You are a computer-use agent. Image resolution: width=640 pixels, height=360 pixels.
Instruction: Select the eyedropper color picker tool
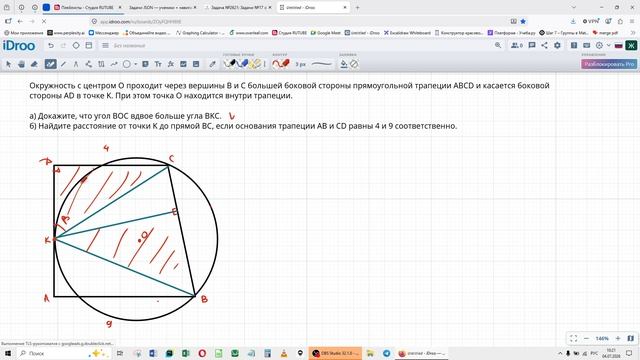pos(212,64)
